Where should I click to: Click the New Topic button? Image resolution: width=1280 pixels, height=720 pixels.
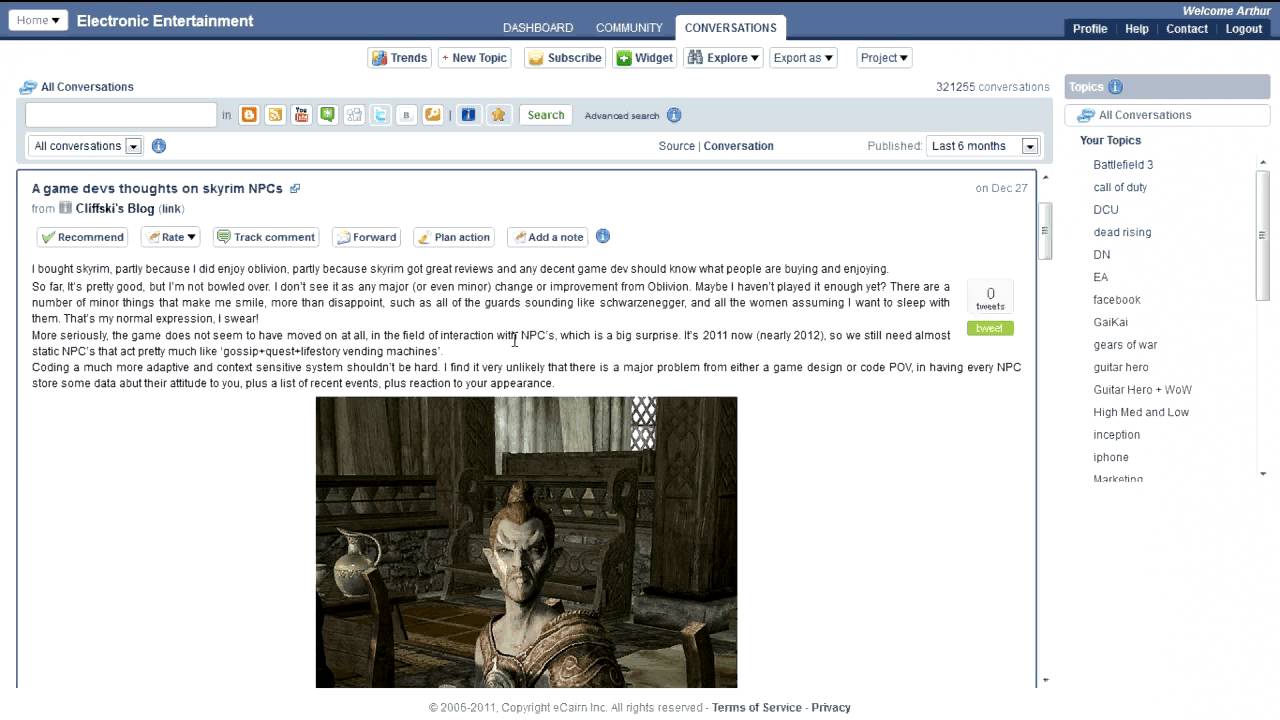pyautogui.click(x=474, y=58)
